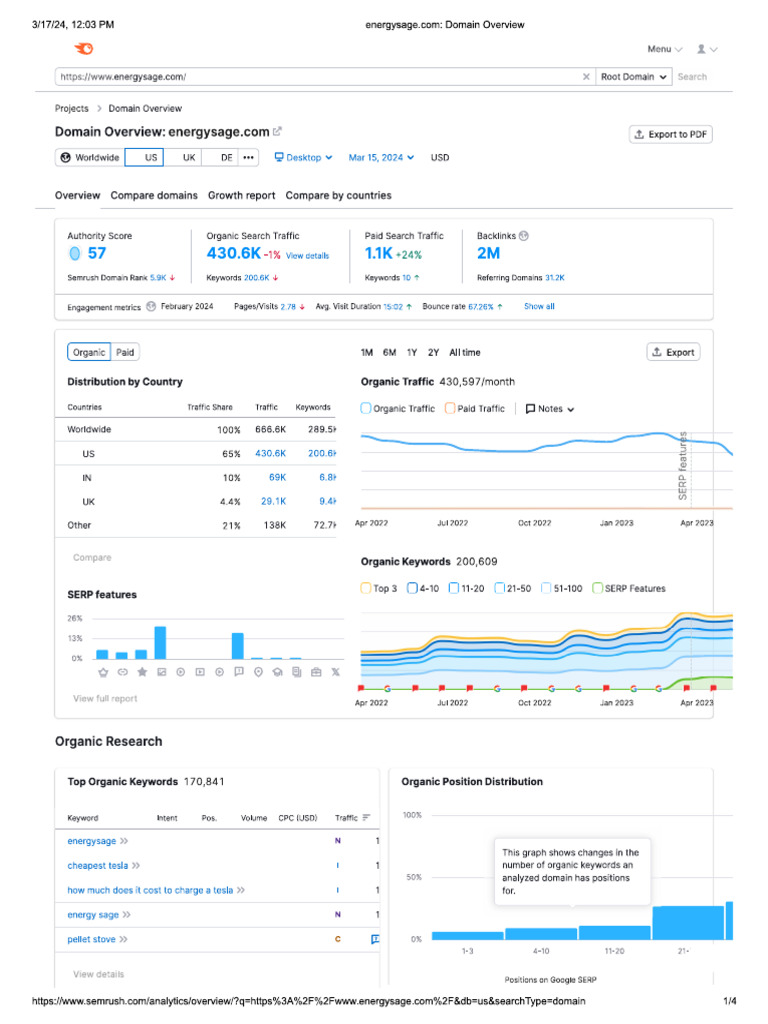The height and width of the screenshot is (1024, 768).
Task: Click the Engagement metrics info icon
Action: coord(150,307)
